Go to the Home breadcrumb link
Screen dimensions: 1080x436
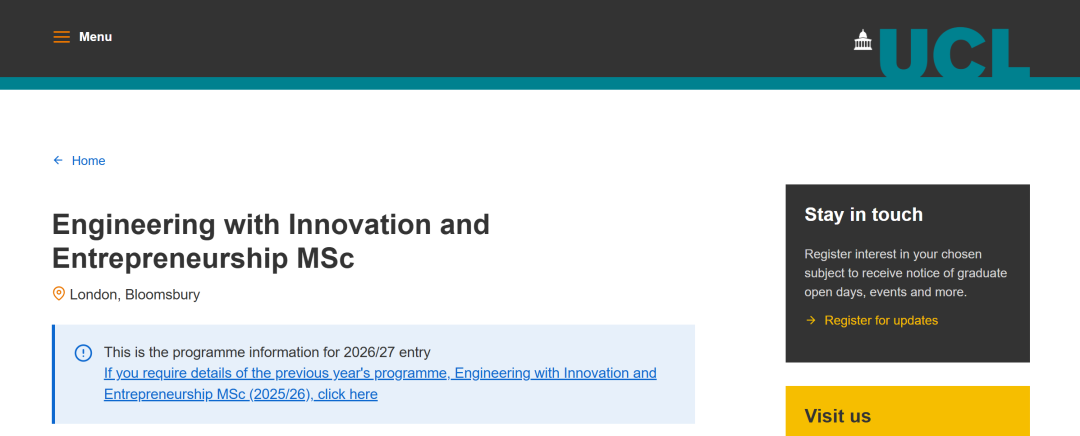[88, 161]
